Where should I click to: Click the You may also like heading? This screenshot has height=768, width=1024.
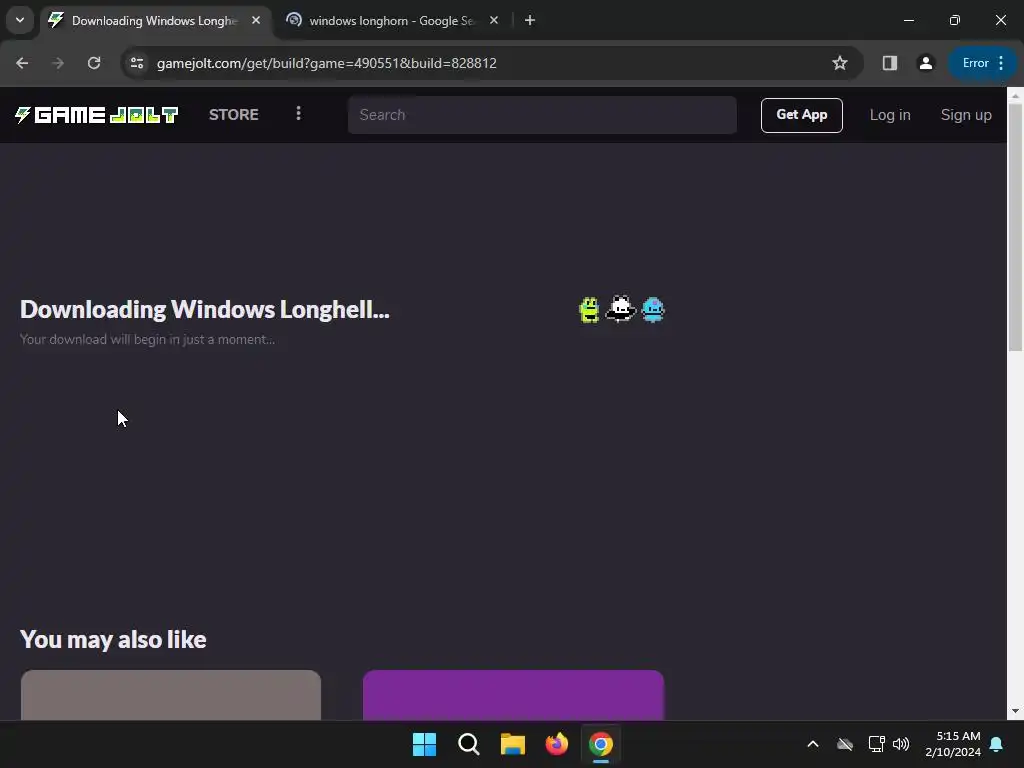(113, 639)
